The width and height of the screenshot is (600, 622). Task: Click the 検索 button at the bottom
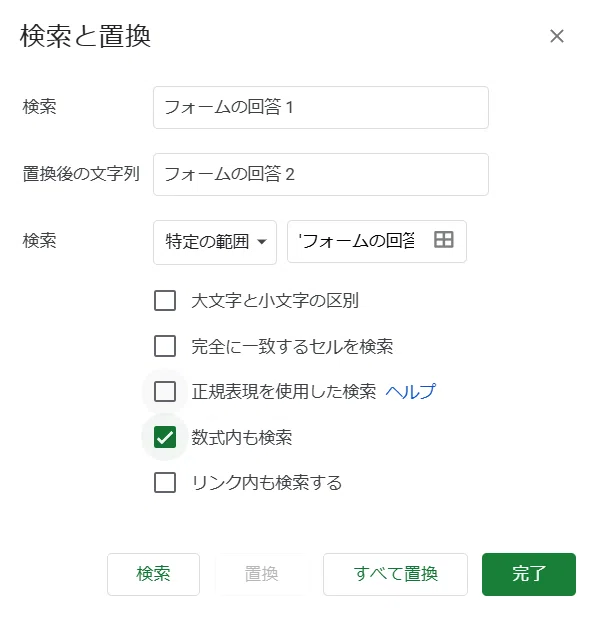[153, 574]
